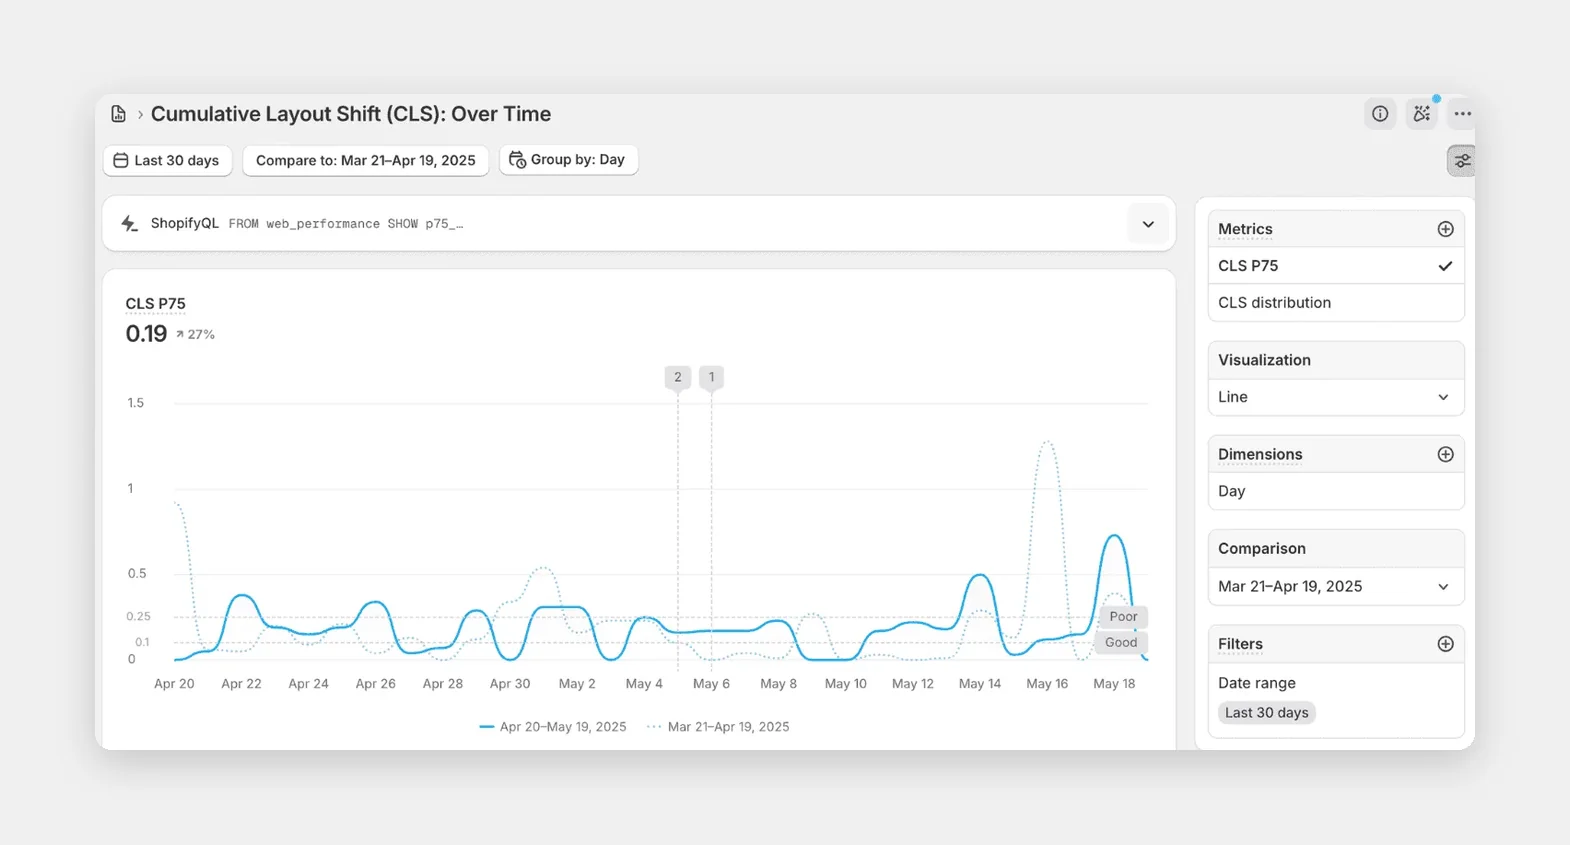
Task: Click the 0.19 metric value
Action: click(x=146, y=334)
